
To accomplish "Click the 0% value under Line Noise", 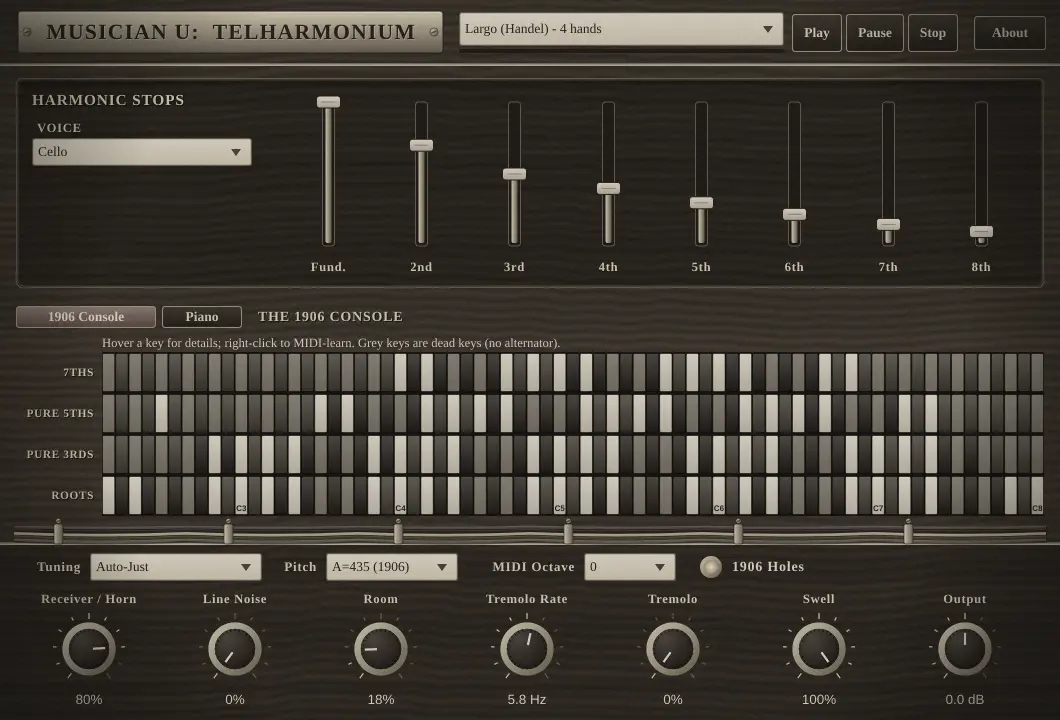I will coord(235,700).
